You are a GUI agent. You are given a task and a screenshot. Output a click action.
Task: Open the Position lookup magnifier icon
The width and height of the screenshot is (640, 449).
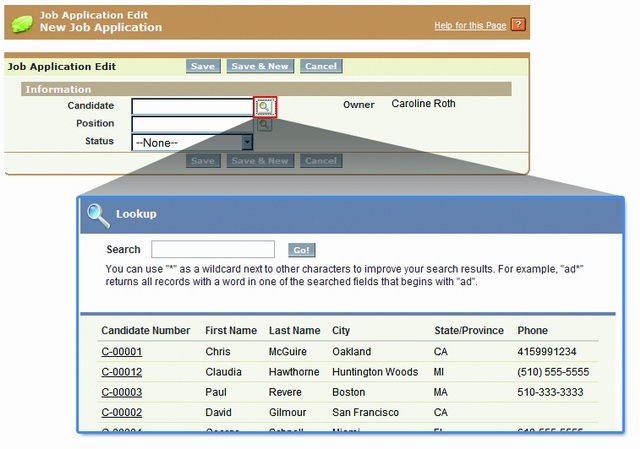pyautogui.click(x=264, y=124)
